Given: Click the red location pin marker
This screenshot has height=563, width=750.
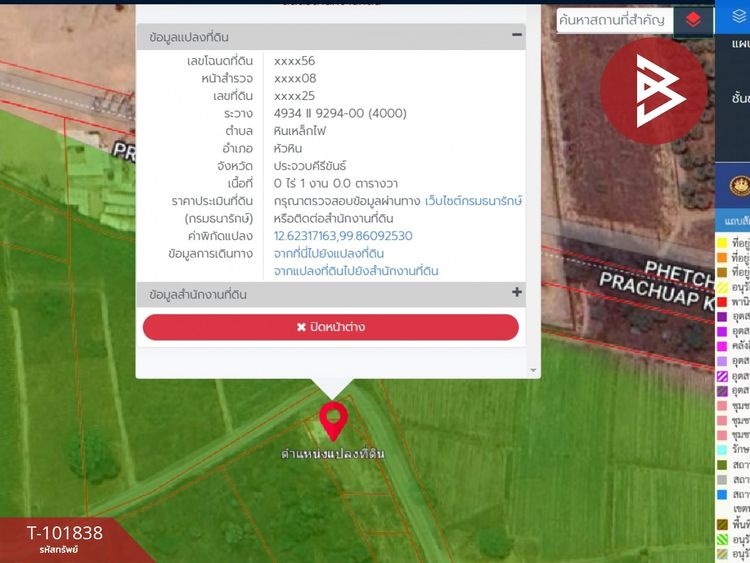Looking at the screenshot, I should tap(333, 421).
